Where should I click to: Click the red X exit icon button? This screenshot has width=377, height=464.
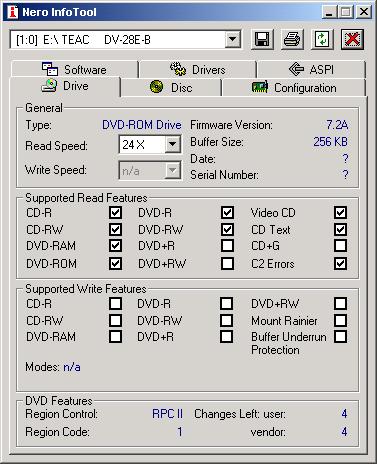coord(352,39)
